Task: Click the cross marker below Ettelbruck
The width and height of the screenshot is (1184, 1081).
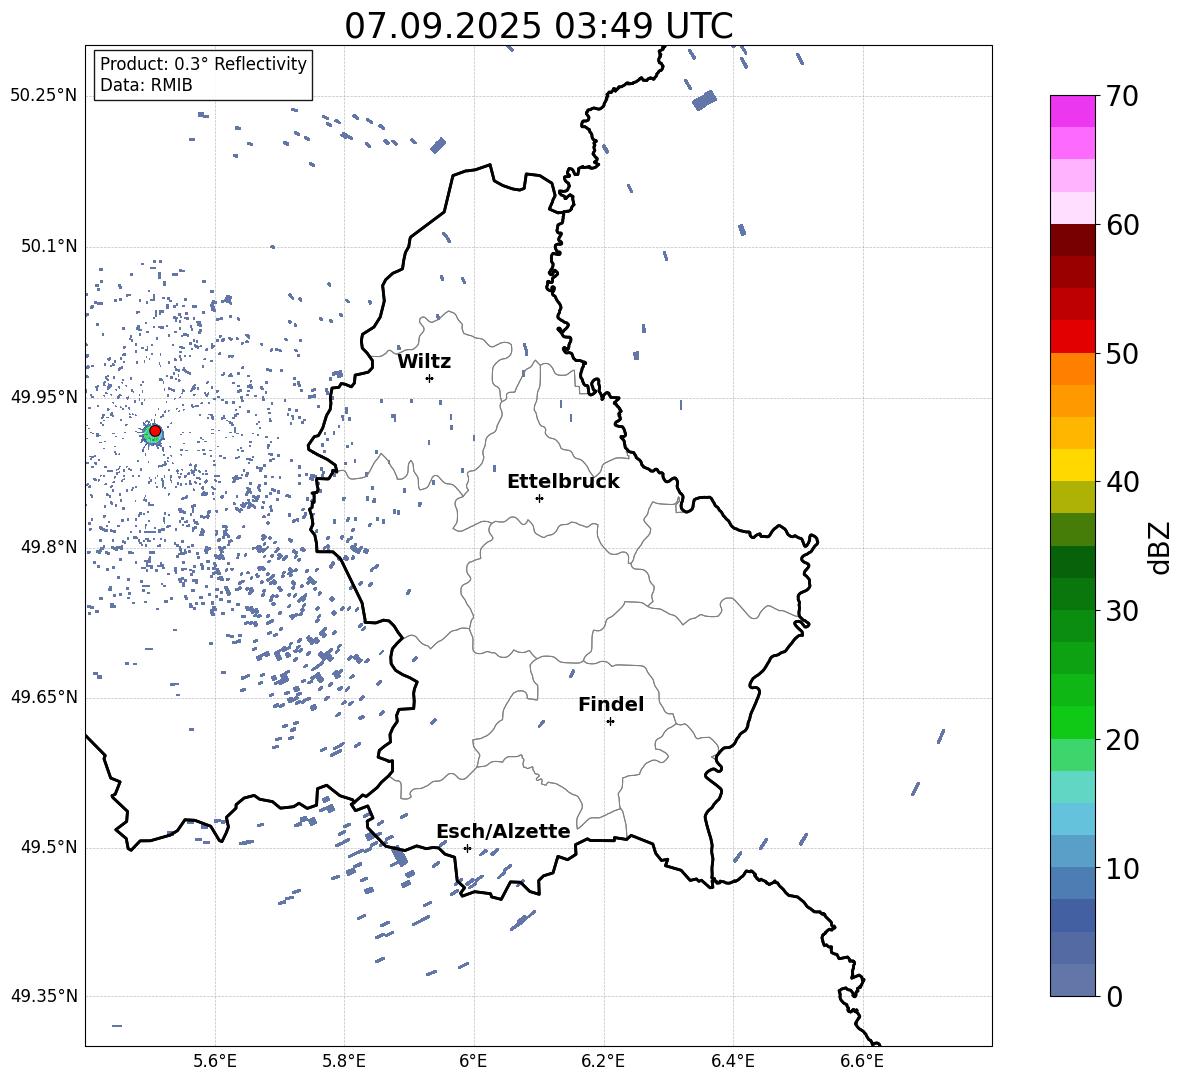Action: point(539,498)
